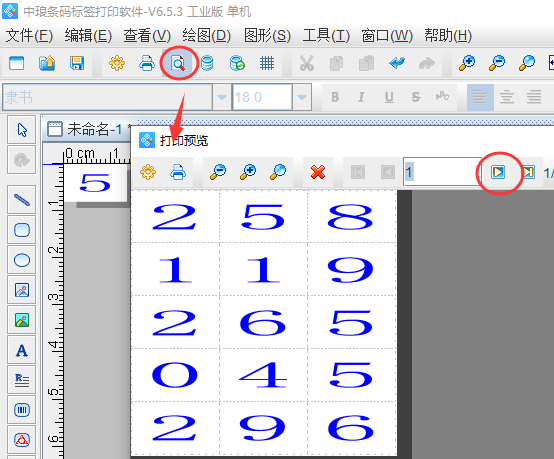Screen dimensions: 554x459
Task: Select the ellipse drawing tool
Action: click(22, 260)
